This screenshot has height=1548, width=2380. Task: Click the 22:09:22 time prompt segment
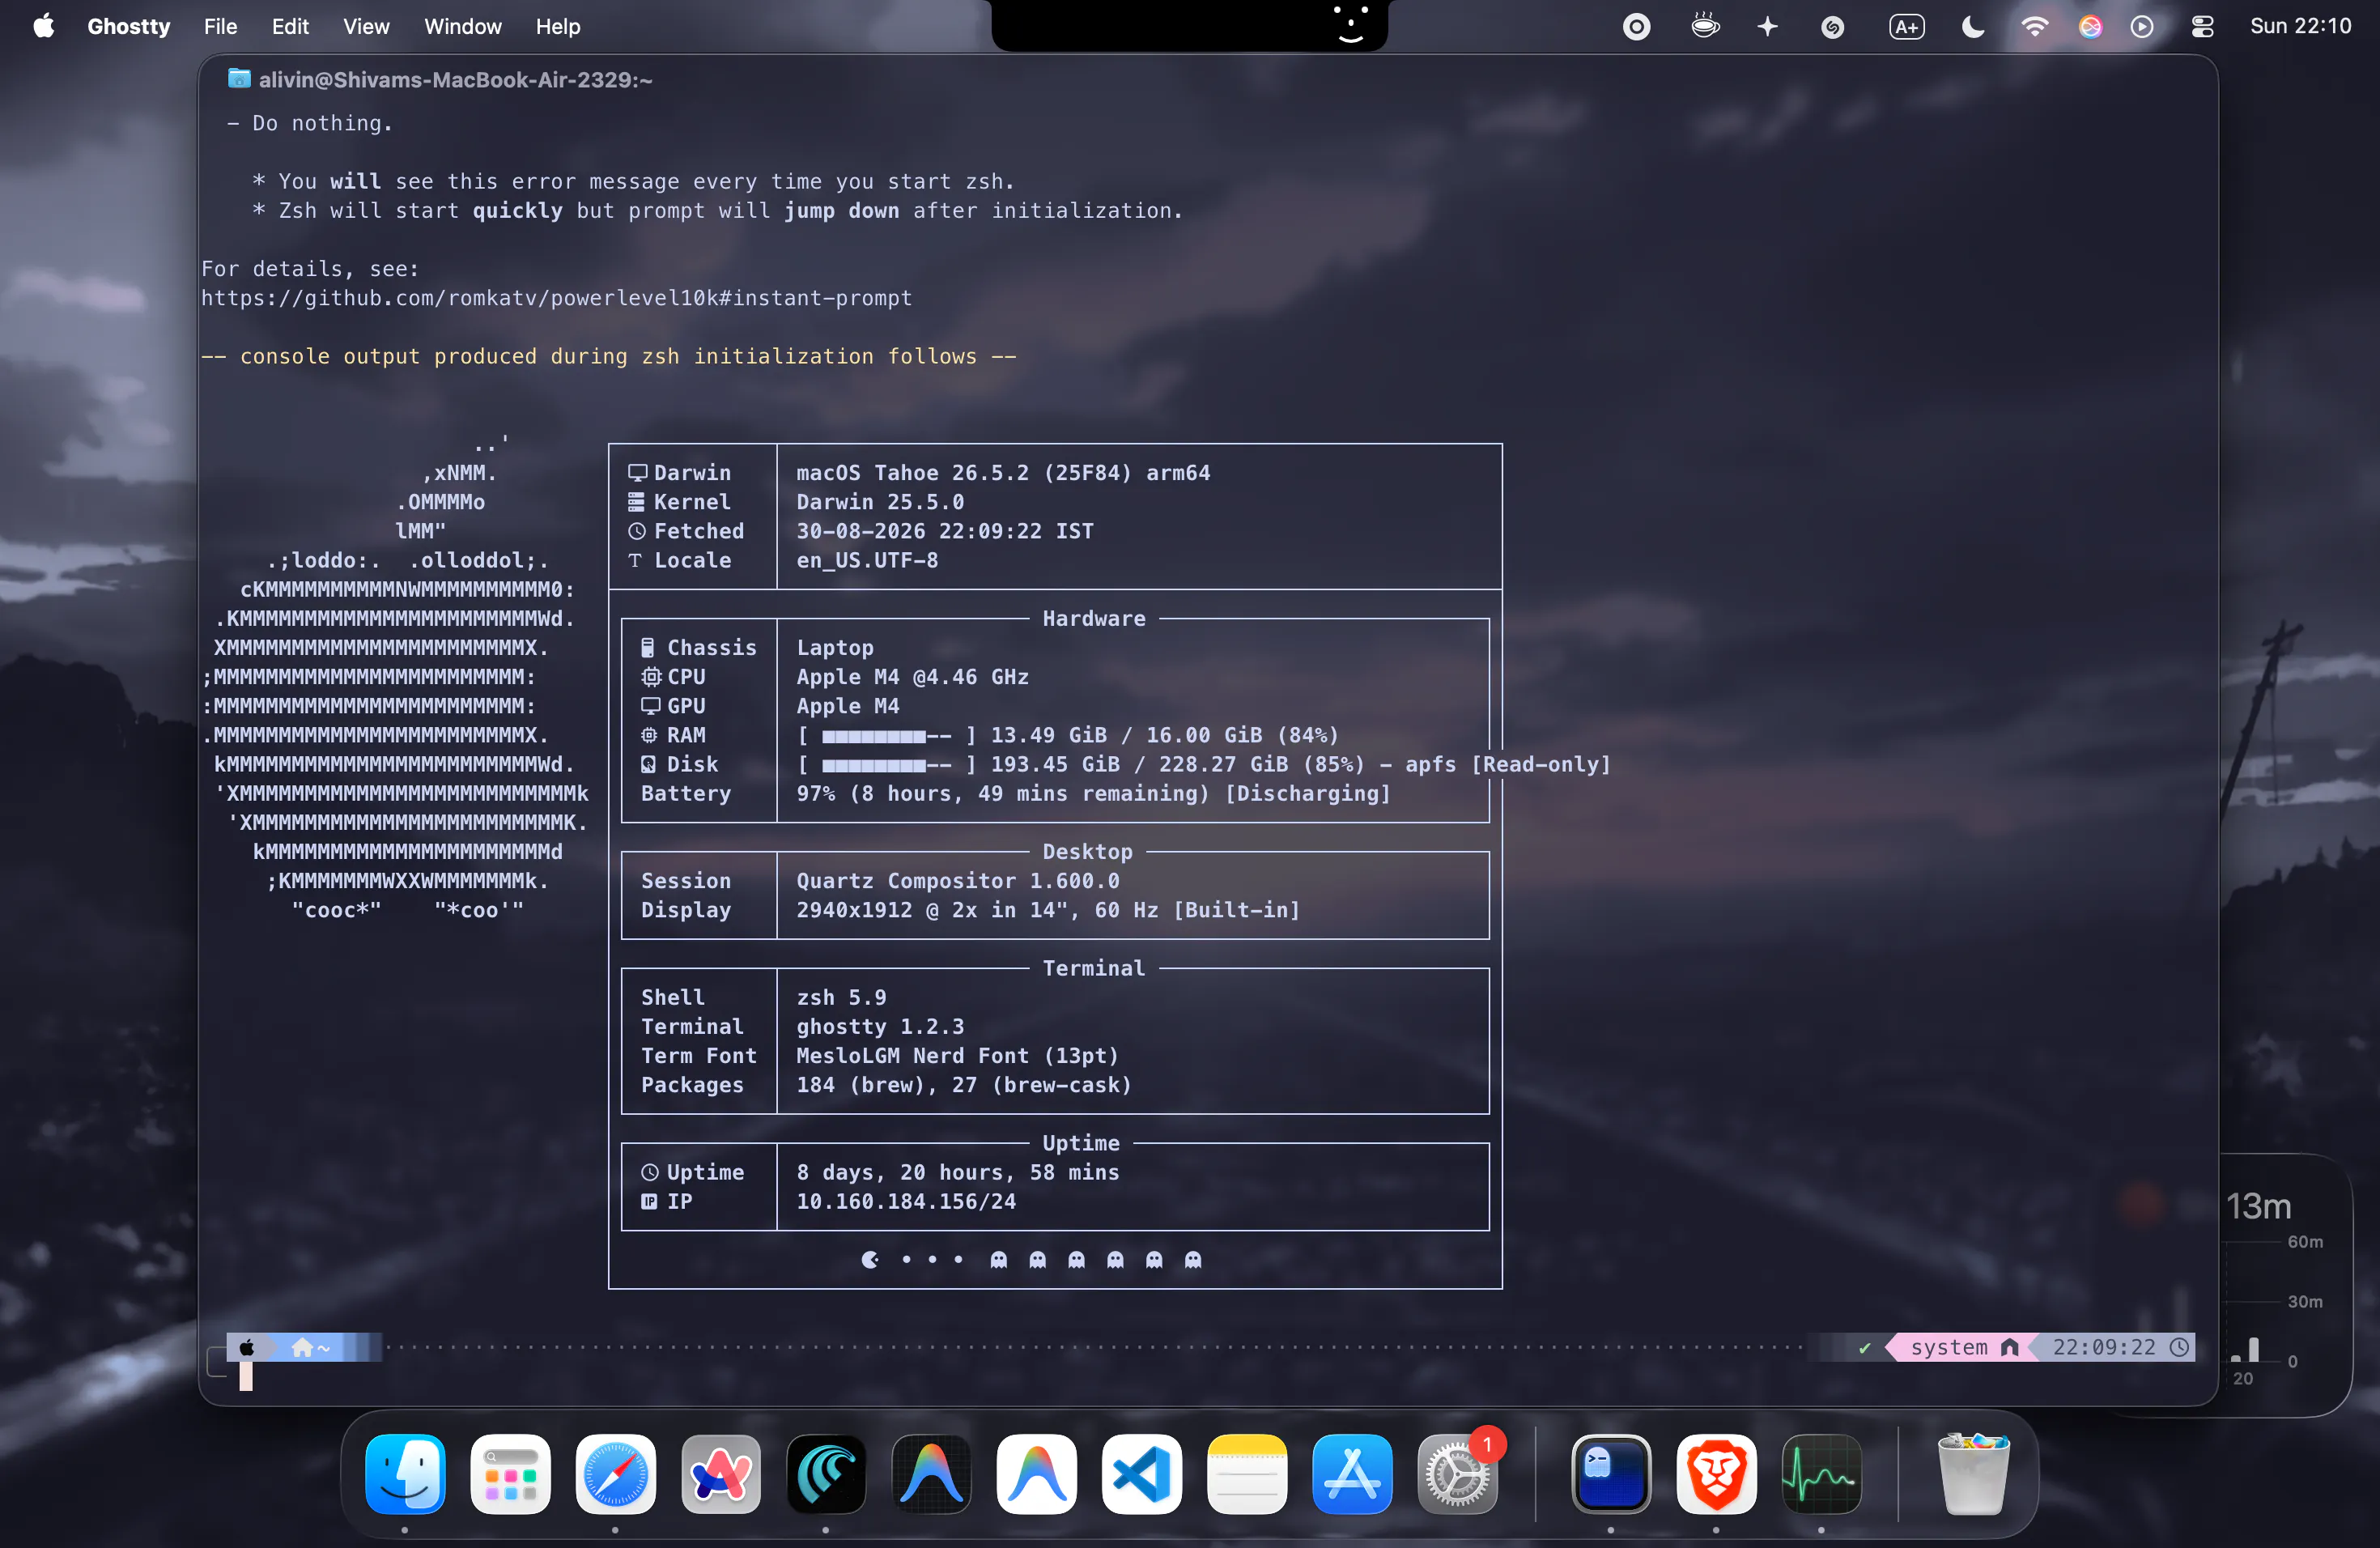[2119, 1347]
